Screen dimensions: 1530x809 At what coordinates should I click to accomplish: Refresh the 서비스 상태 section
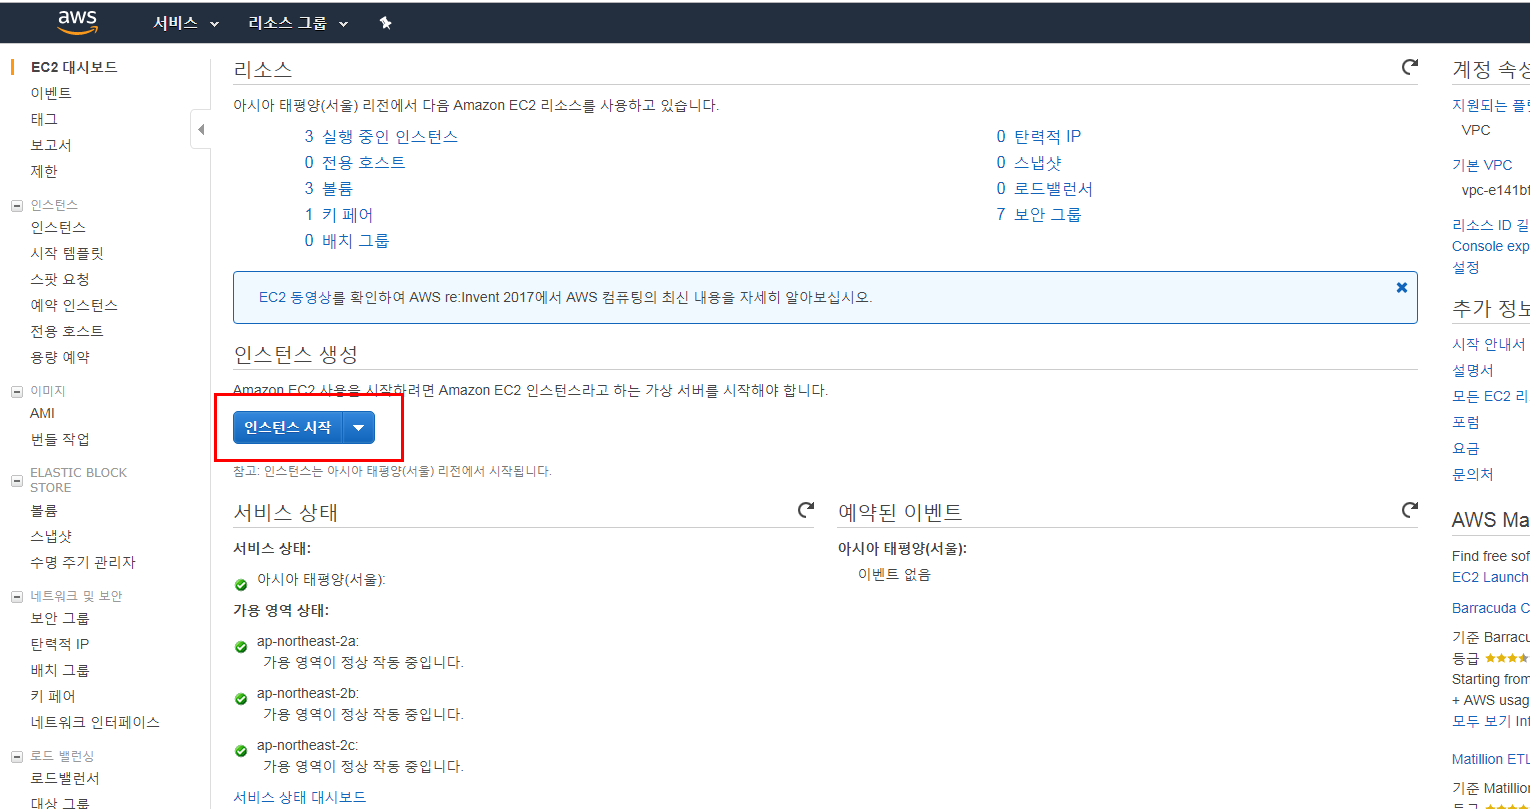click(x=806, y=510)
